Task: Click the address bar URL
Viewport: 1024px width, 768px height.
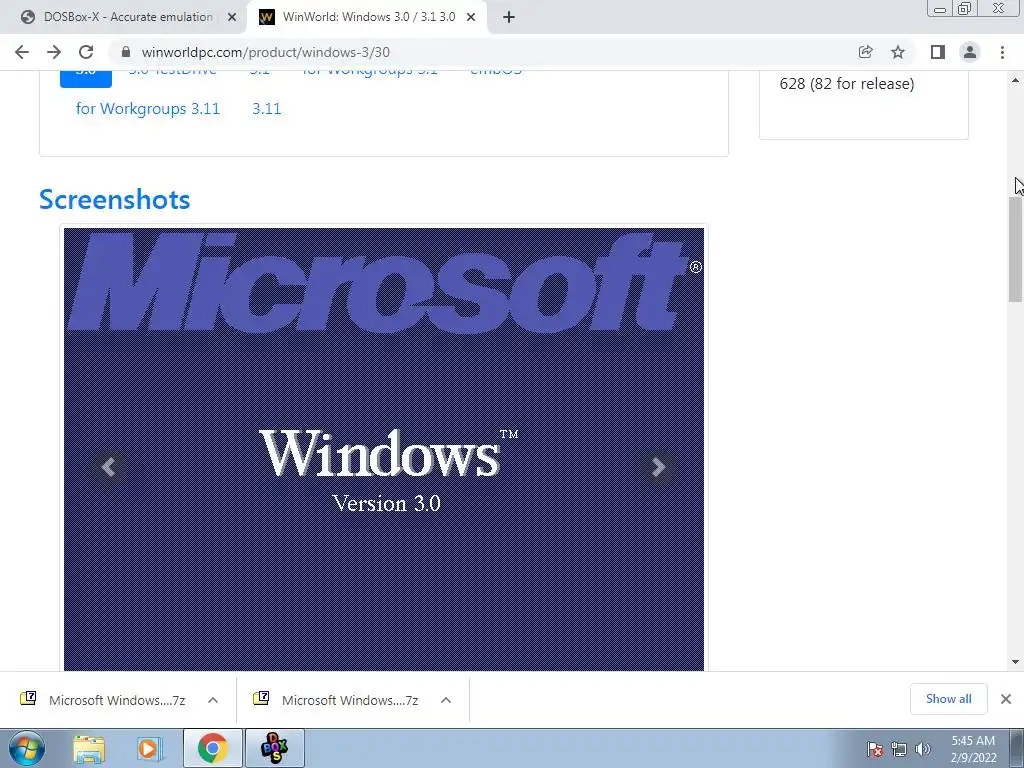Action: (266, 52)
